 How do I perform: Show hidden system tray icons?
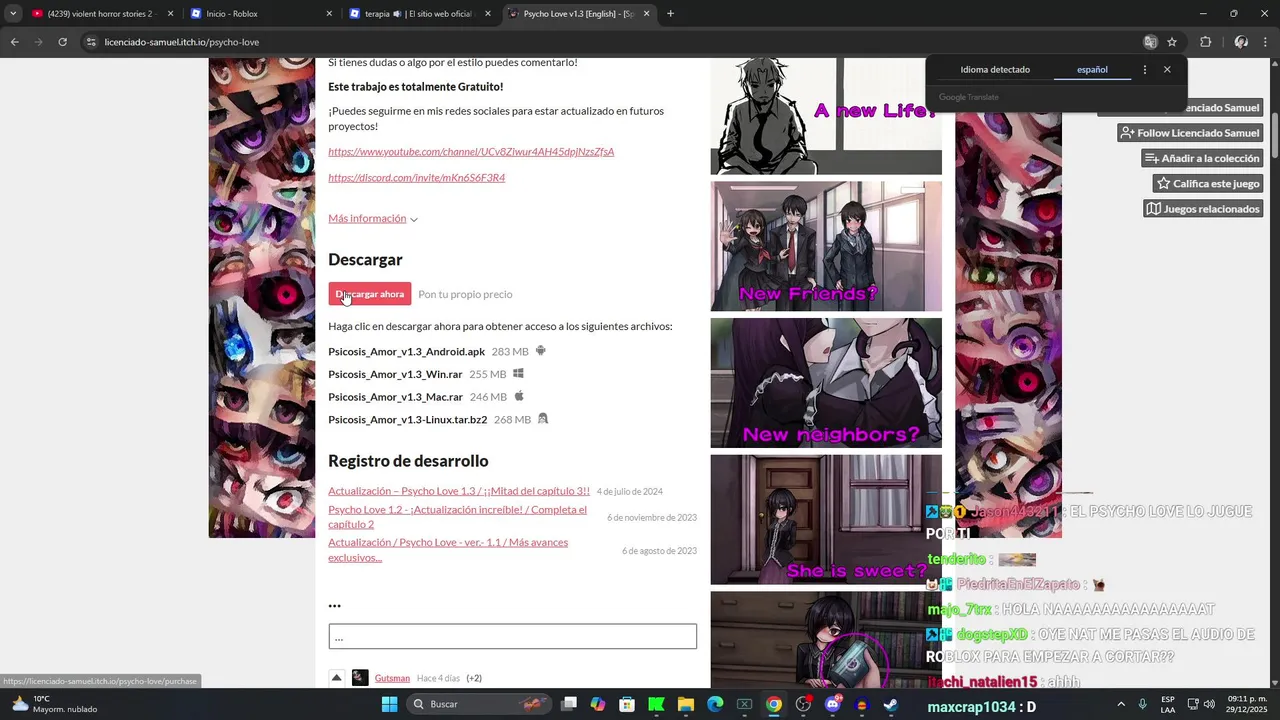click(x=1120, y=704)
